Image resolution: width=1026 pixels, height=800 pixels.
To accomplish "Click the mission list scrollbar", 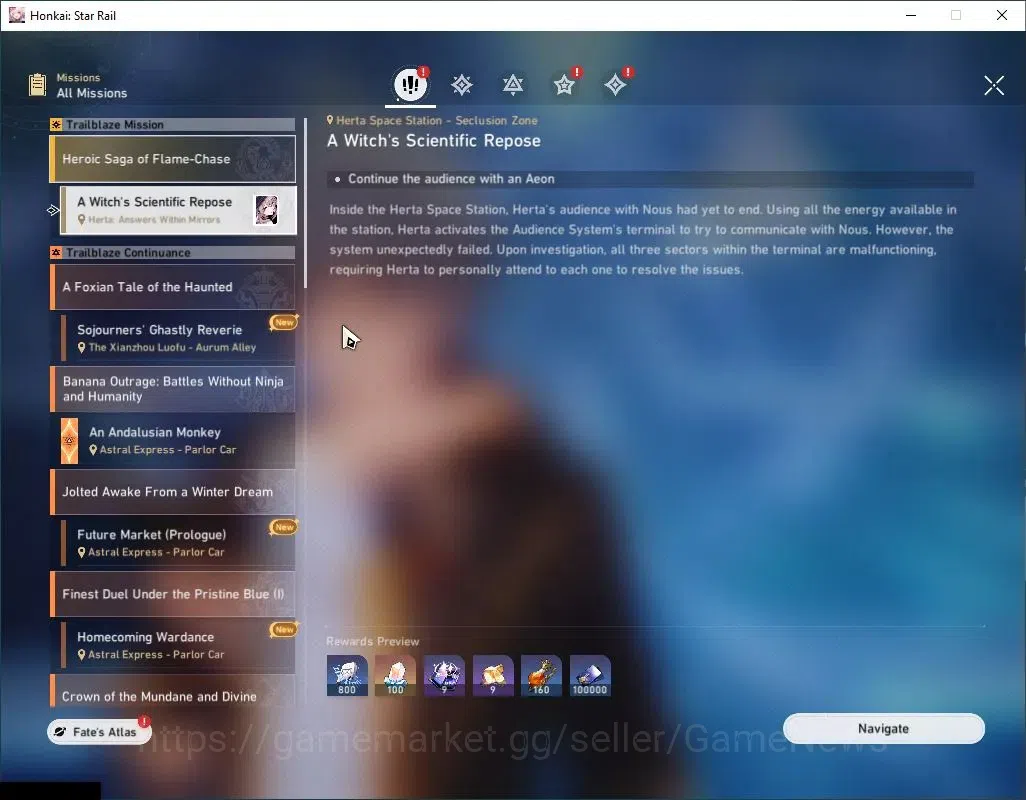I will coord(305,204).
